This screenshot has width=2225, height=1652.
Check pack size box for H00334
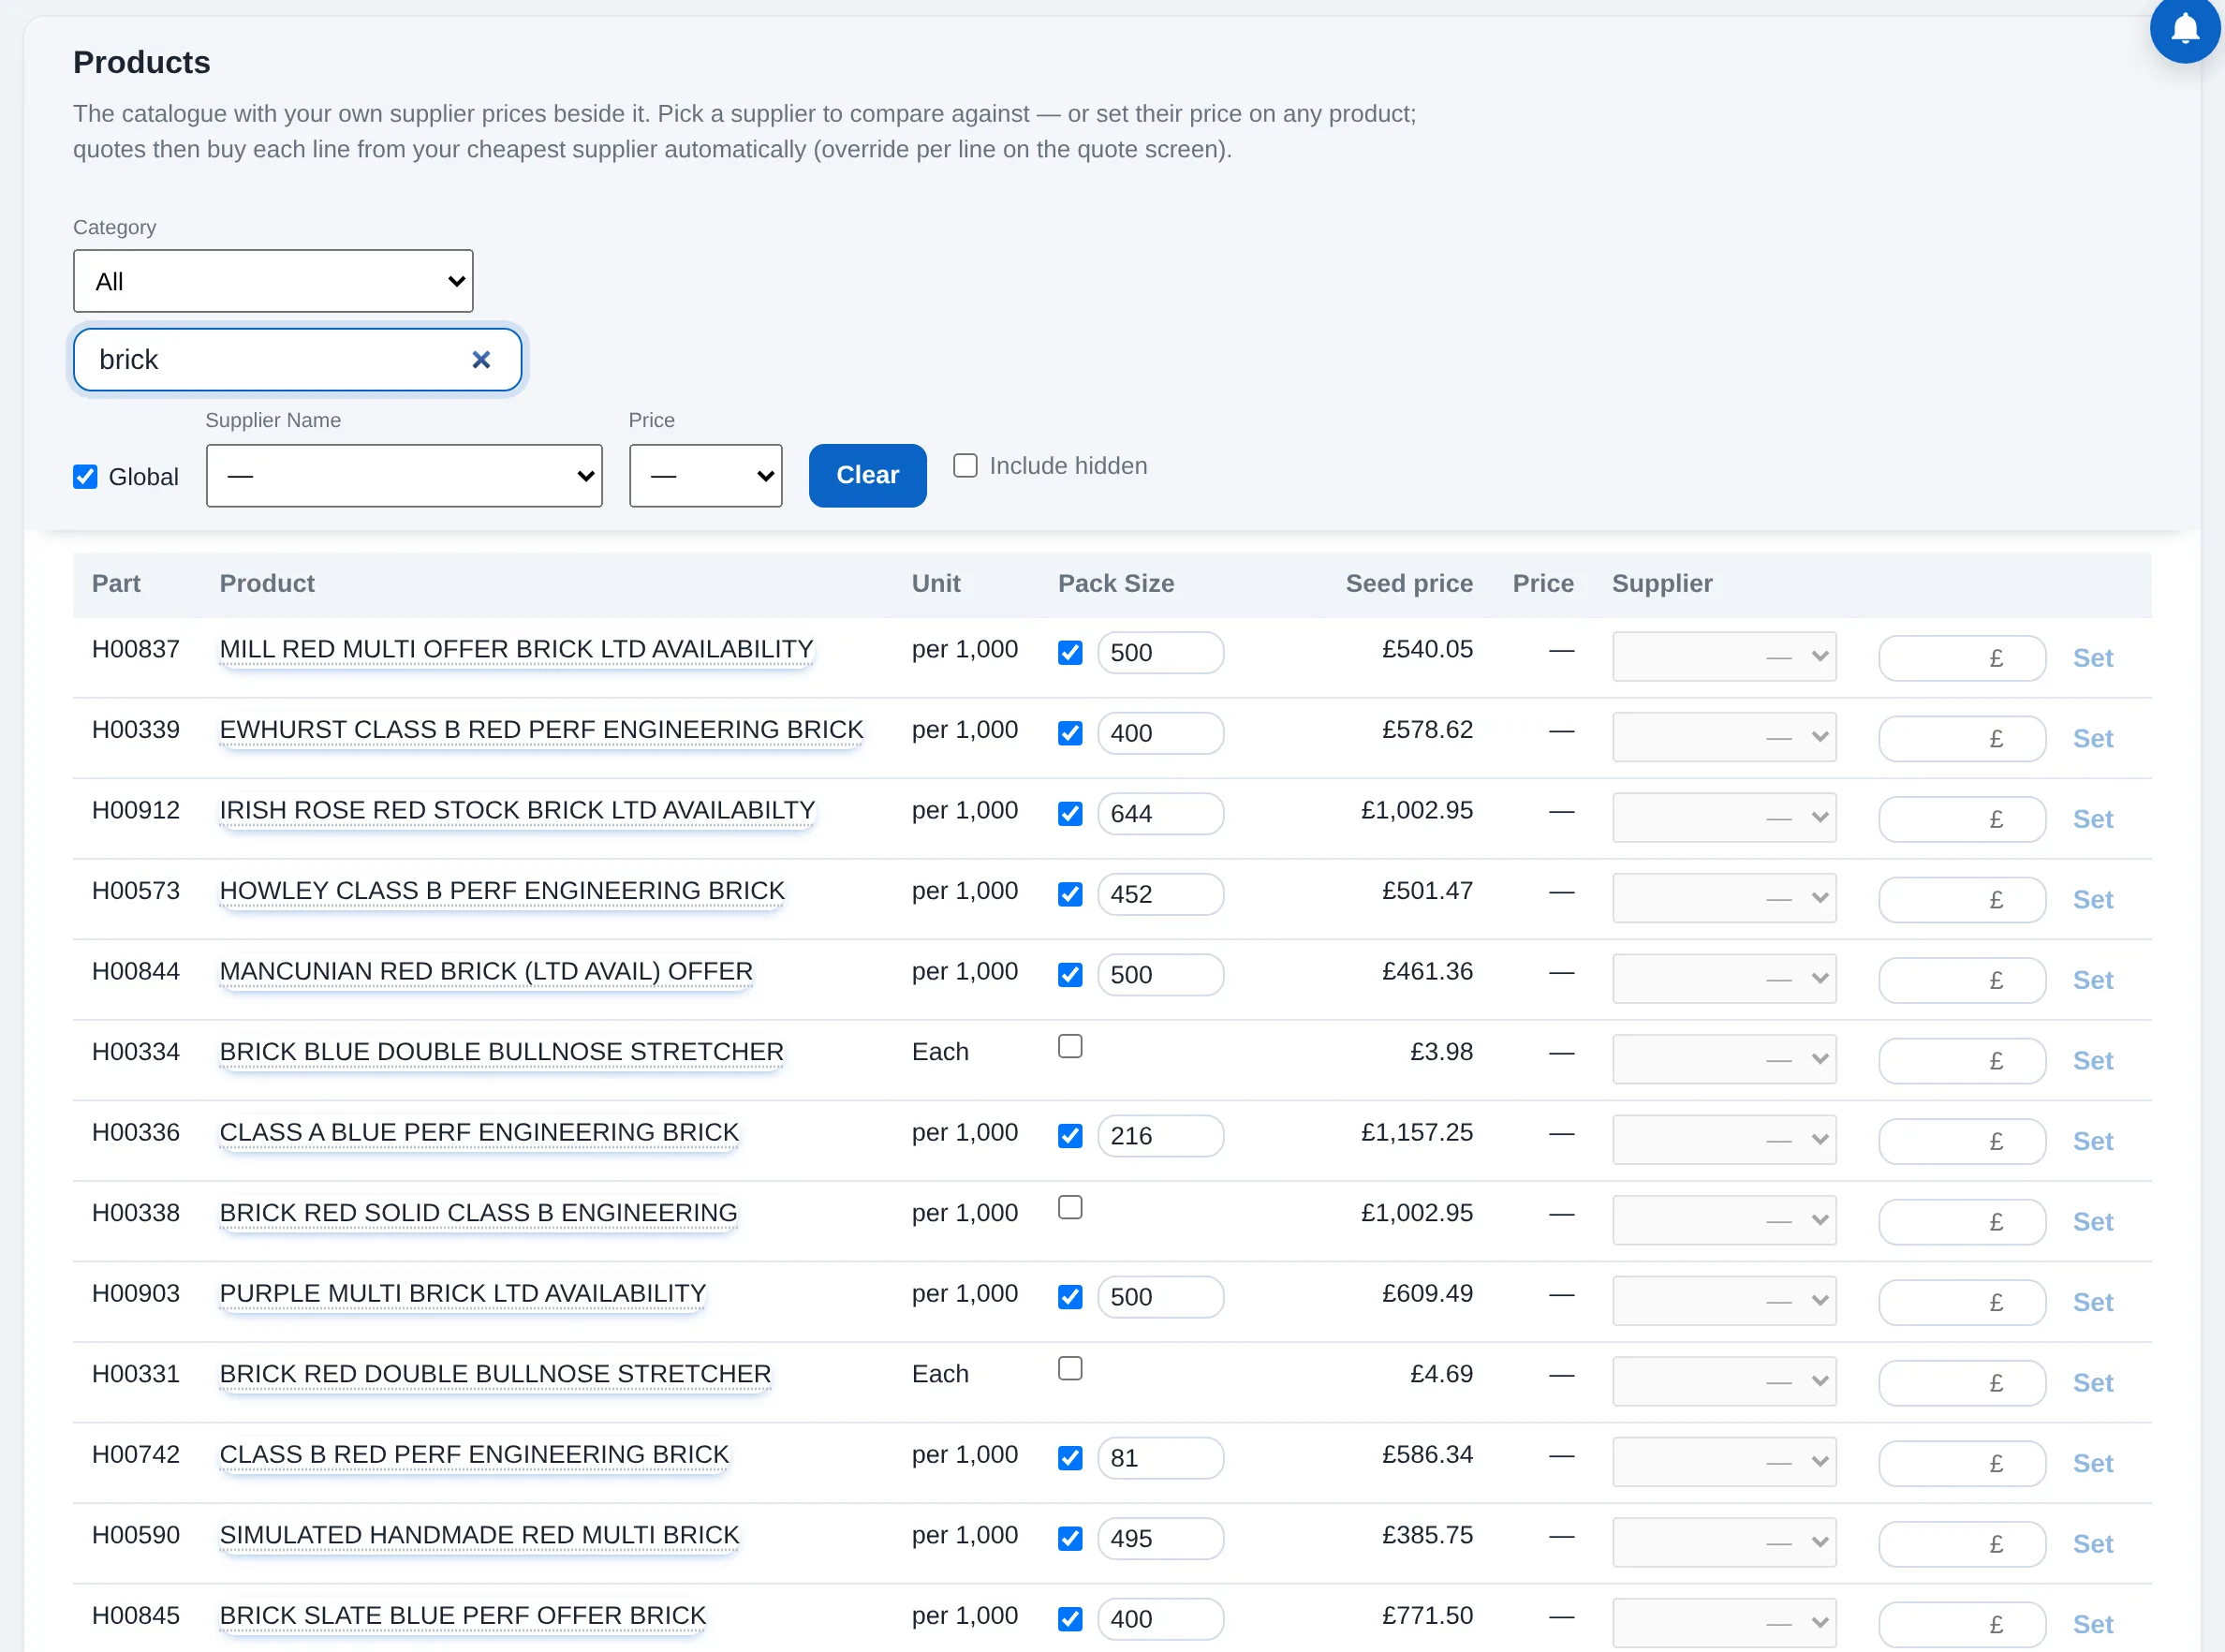pyautogui.click(x=1070, y=1047)
